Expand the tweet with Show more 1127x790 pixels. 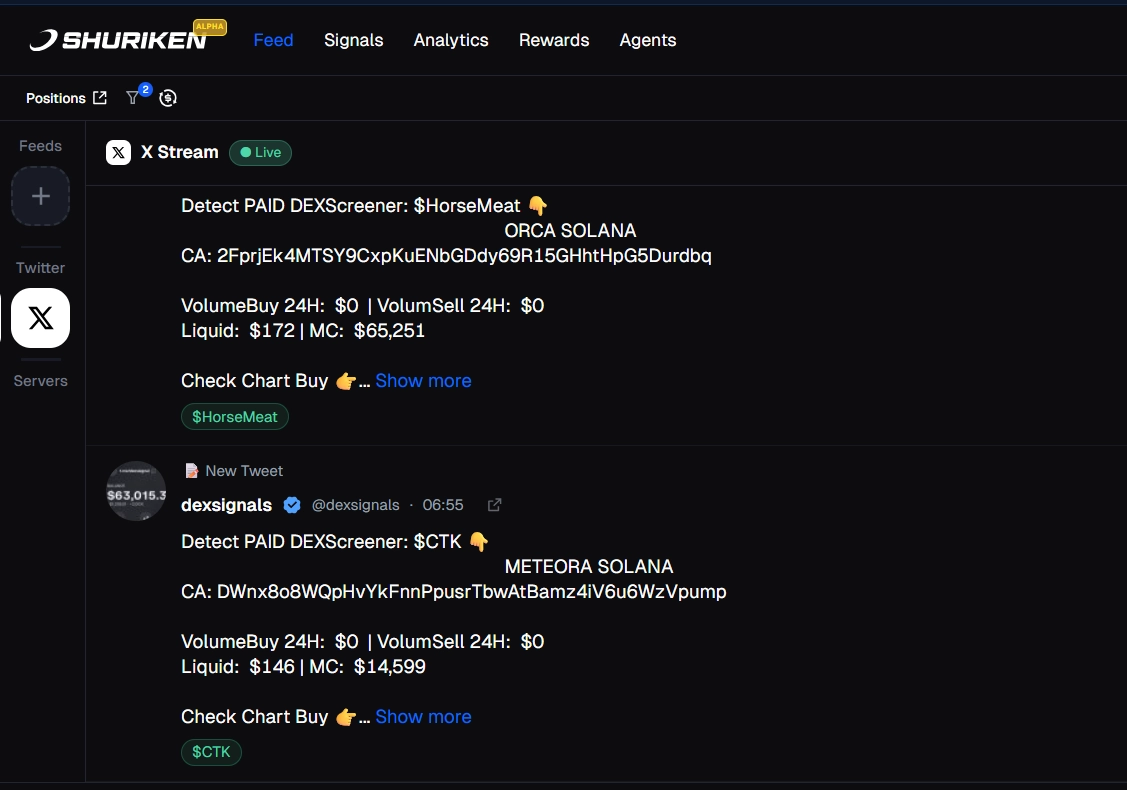pos(423,716)
